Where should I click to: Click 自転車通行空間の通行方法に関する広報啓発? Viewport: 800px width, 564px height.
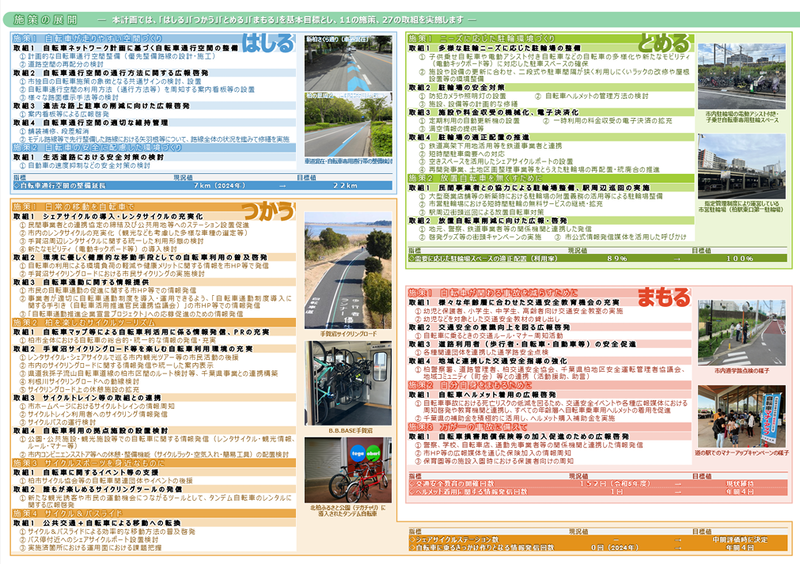pos(126,73)
